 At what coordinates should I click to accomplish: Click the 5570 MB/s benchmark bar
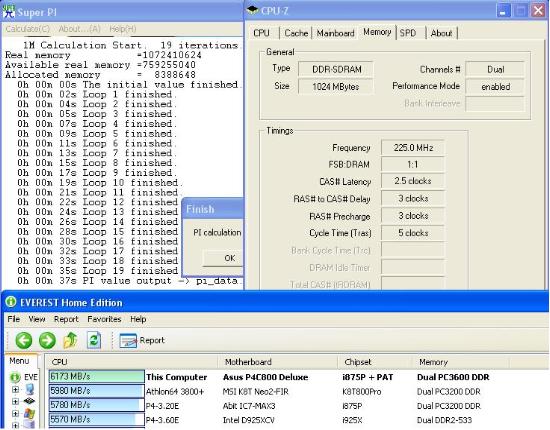tap(96, 419)
